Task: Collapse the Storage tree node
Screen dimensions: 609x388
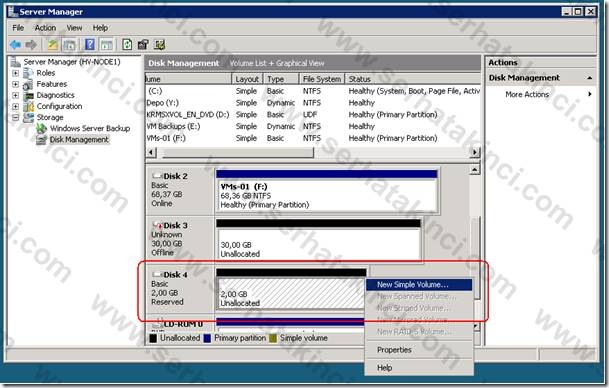Action: (x=15, y=117)
